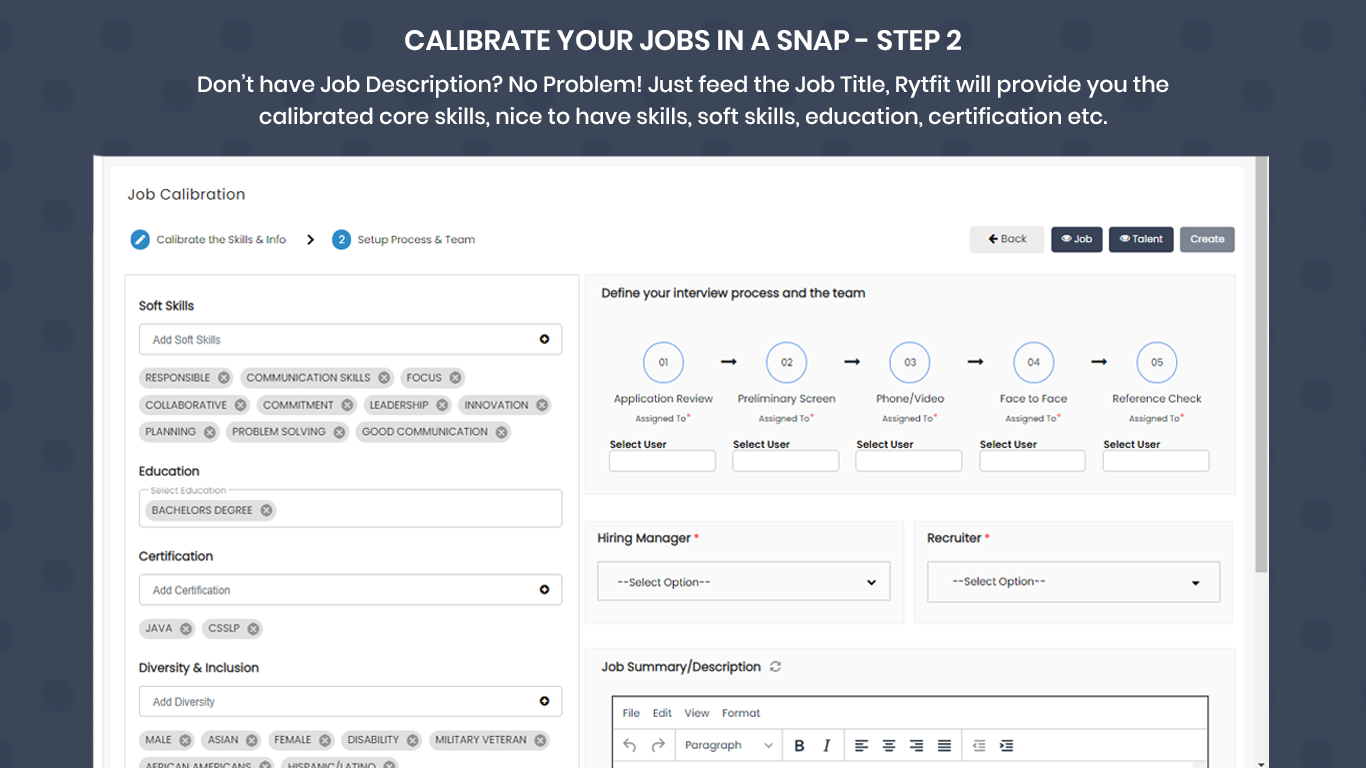Click the italic formatting icon

coord(826,745)
